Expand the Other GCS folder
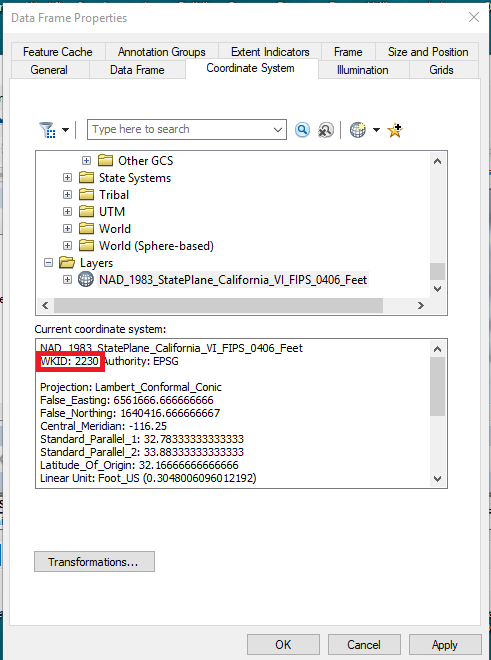Screen dimensions: 491x660 pos(86,160)
